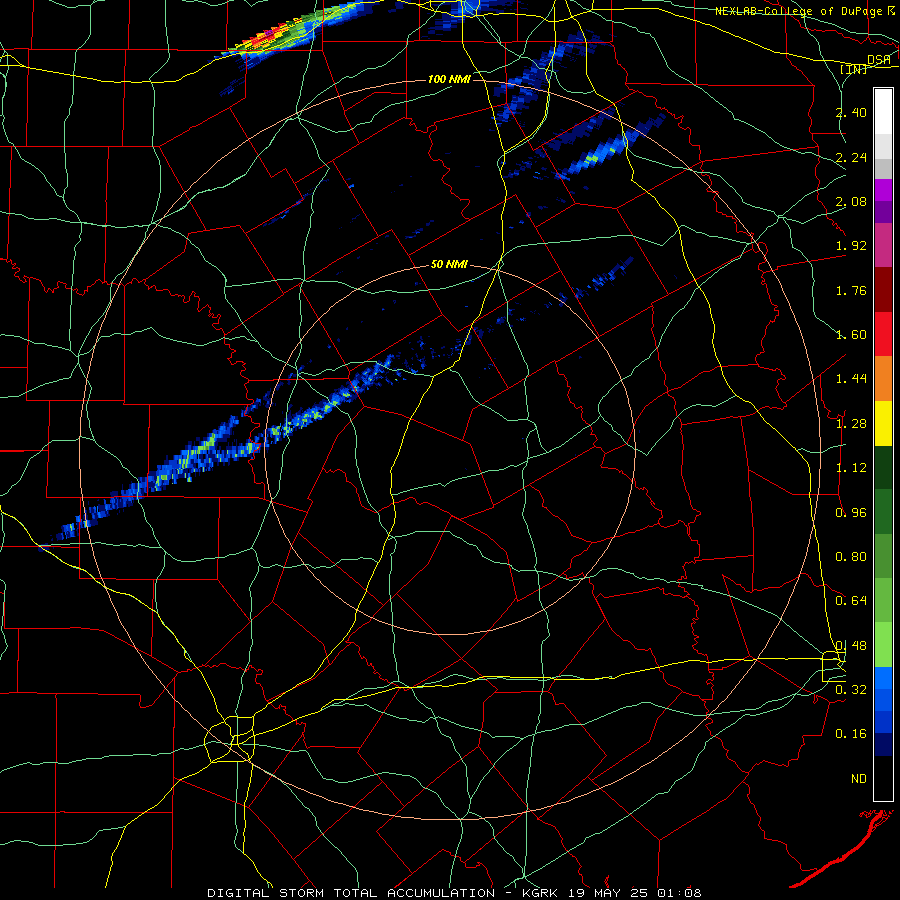Pick the bright magenta legend swatch
The height and width of the screenshot is (900, 900).
pyautogui.click(x=883, y=190)
